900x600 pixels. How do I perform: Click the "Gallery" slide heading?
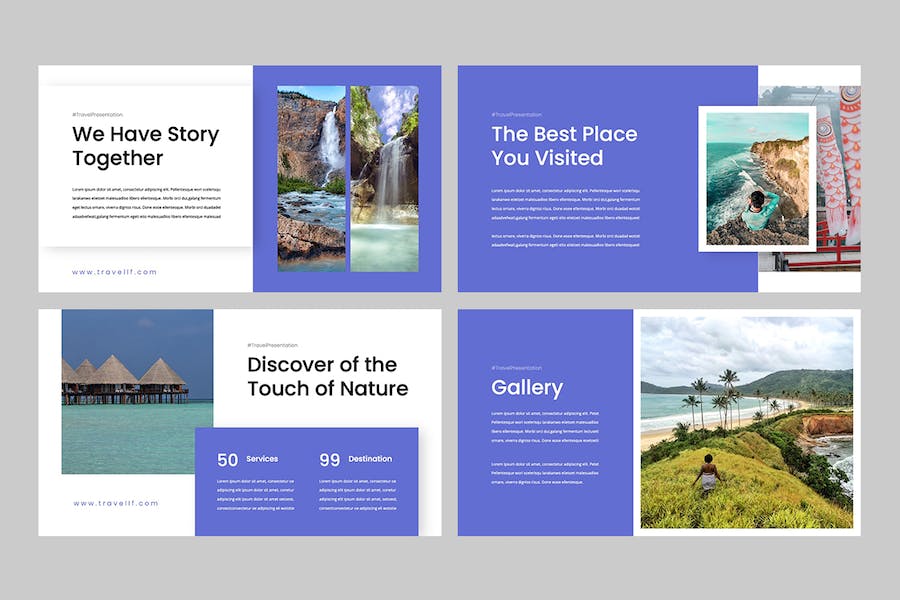pos(527,388)
